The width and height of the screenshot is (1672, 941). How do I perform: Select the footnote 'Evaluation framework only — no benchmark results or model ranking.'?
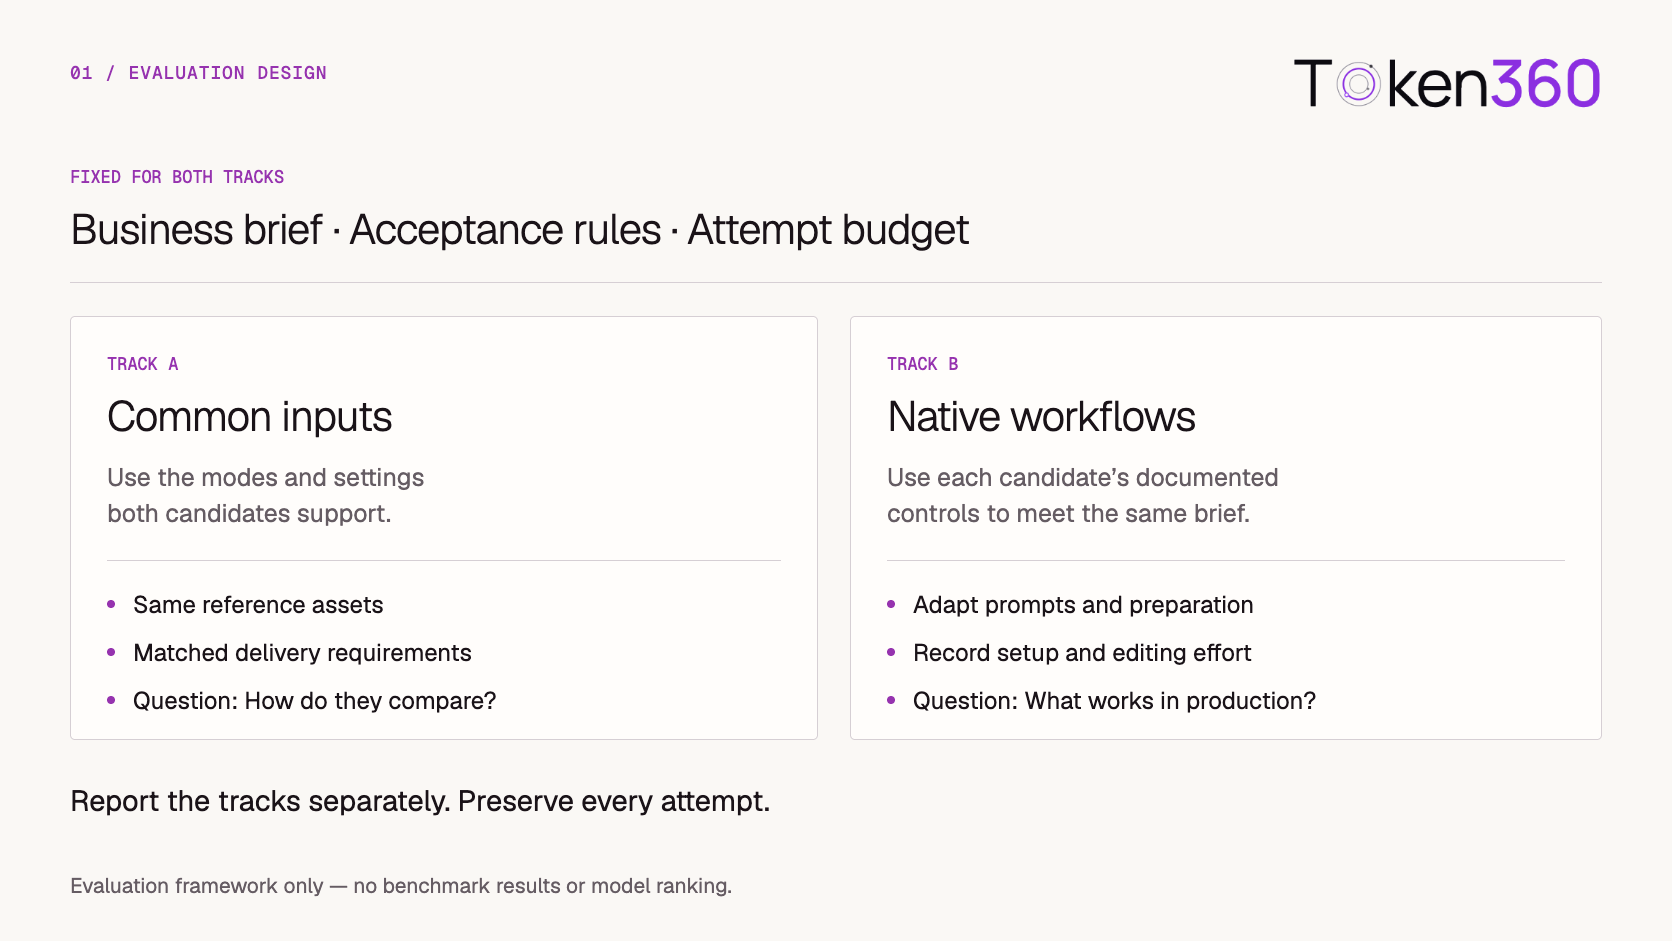(401, 886)
